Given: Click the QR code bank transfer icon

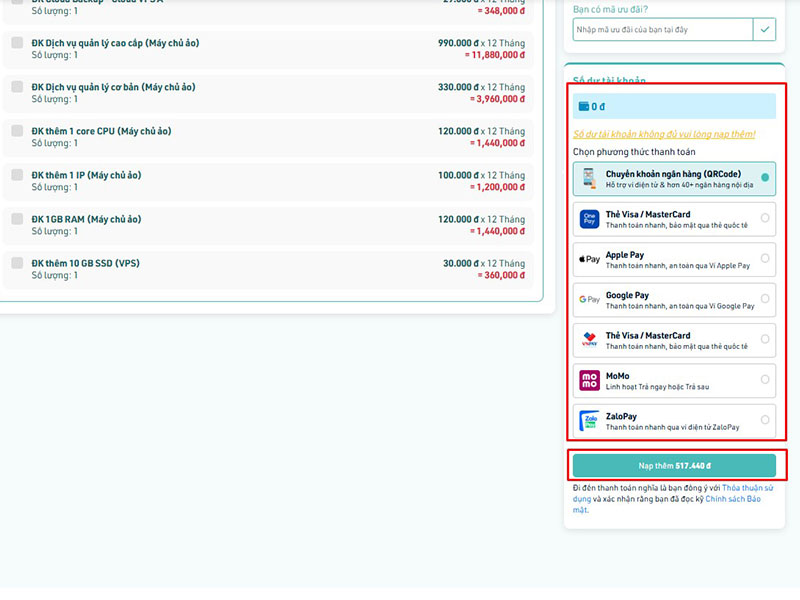Looking at the screenshot, I should click(589, 179).
